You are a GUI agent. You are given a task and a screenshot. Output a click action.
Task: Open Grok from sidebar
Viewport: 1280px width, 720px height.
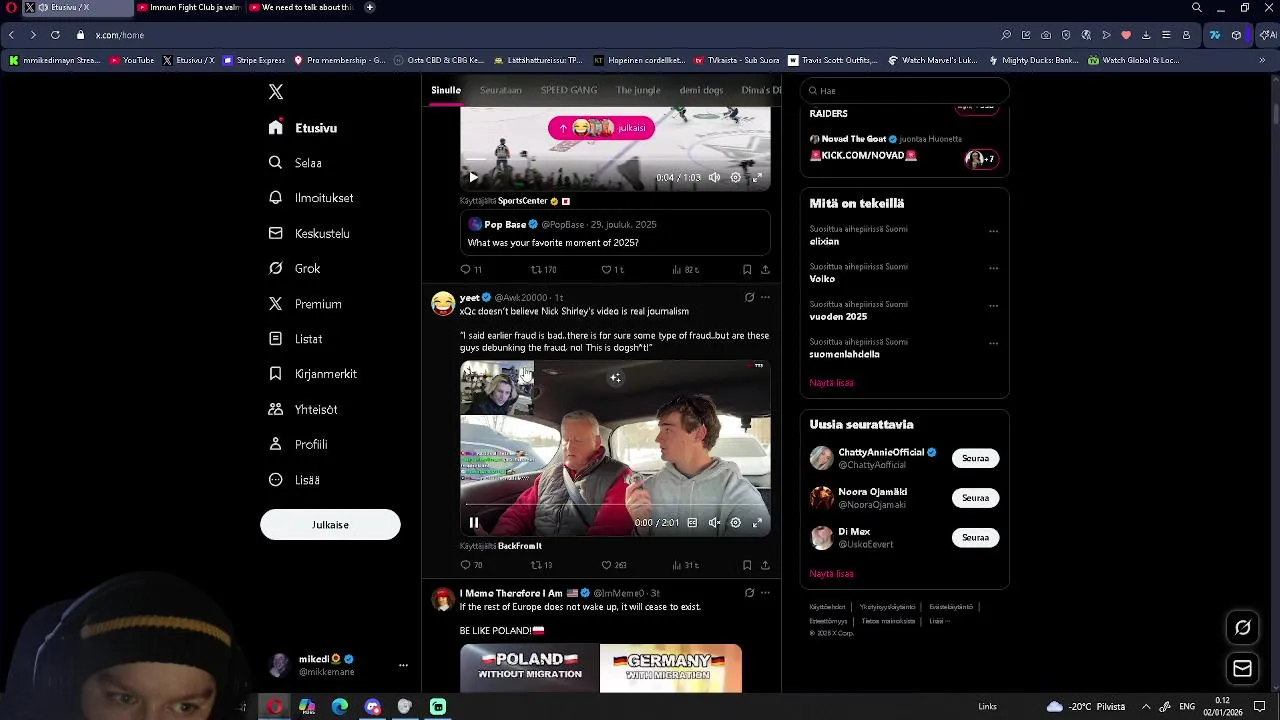pyautogui.click(x=295, y=268)
